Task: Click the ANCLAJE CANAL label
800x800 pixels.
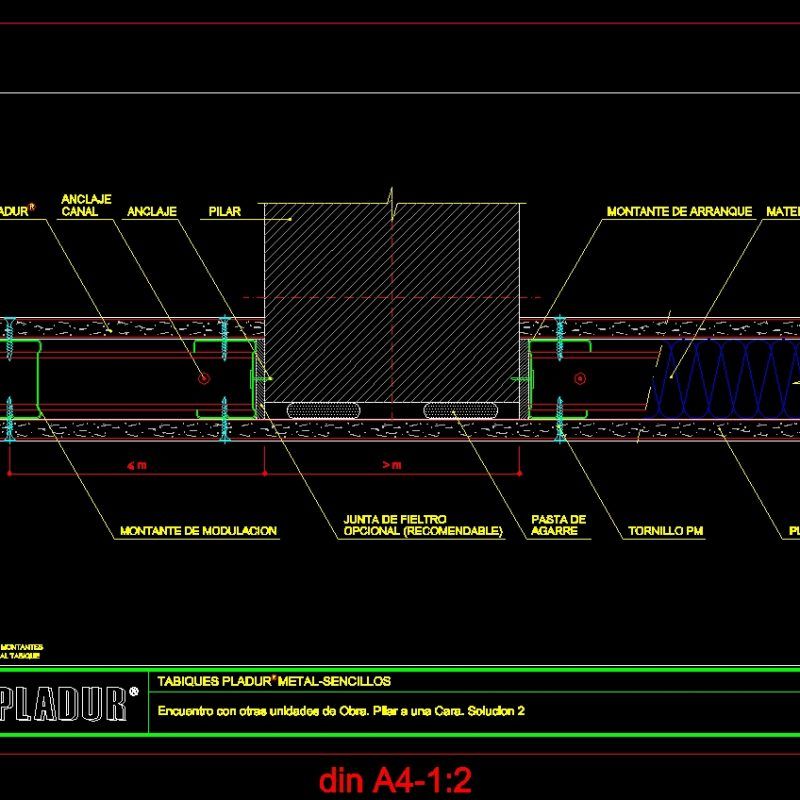Action: coord(86,205)
